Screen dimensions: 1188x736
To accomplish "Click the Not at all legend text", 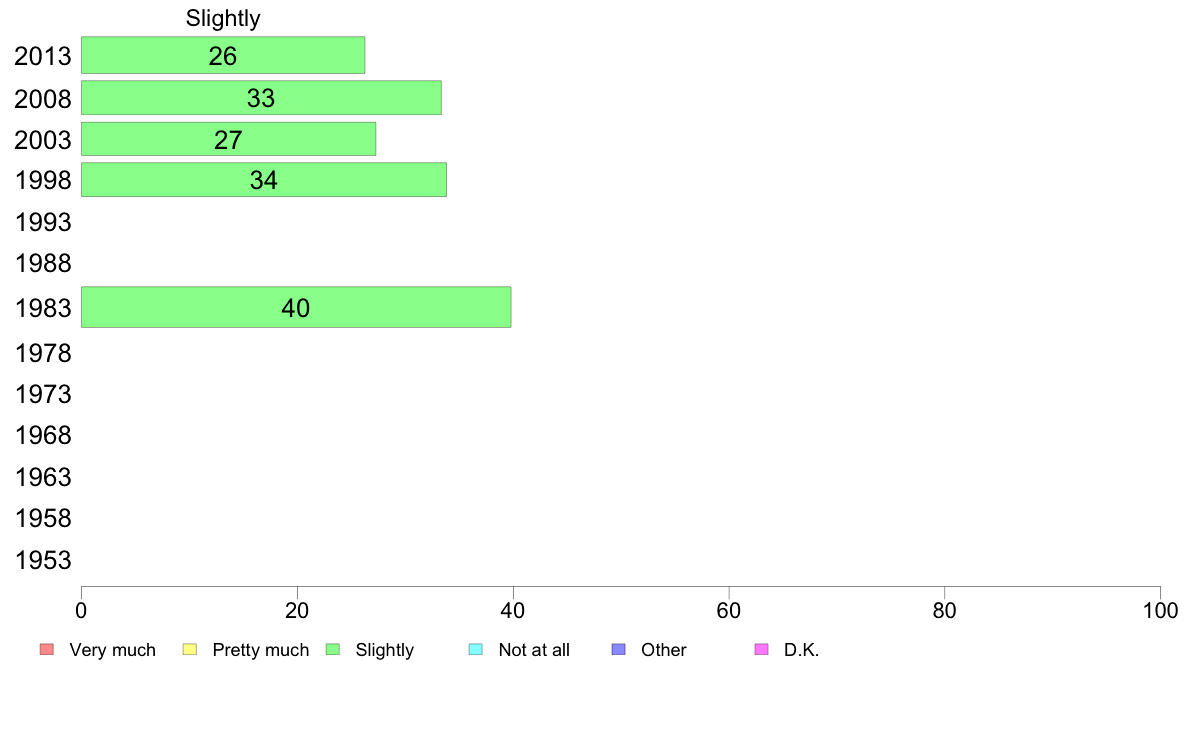I will [x=534, y=650].
